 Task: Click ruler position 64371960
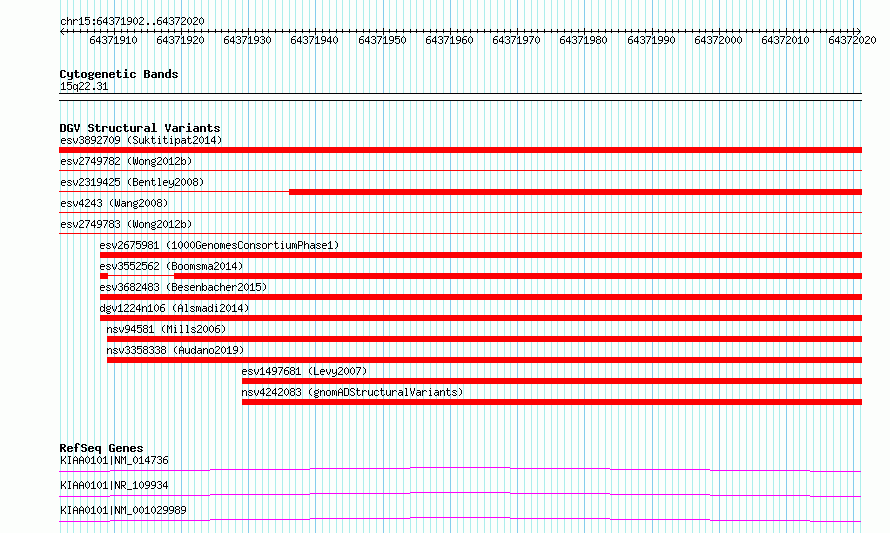[x=449, y=40]
